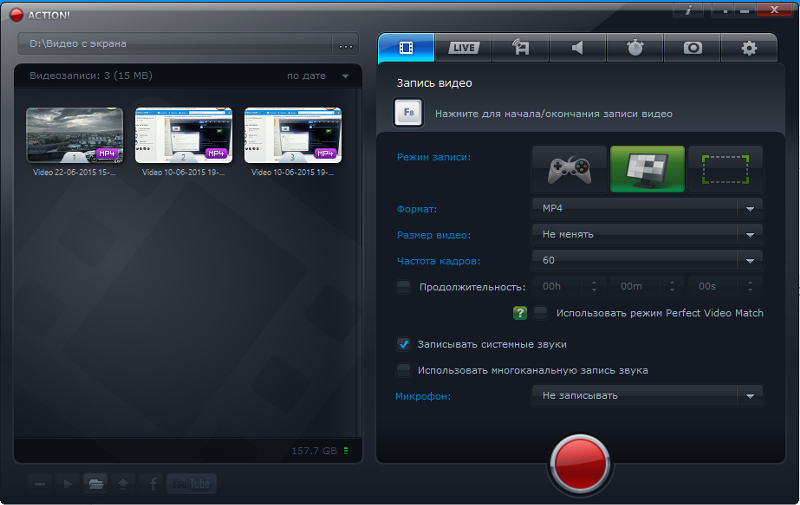Click the play recording icon

[x=67, y=484]
